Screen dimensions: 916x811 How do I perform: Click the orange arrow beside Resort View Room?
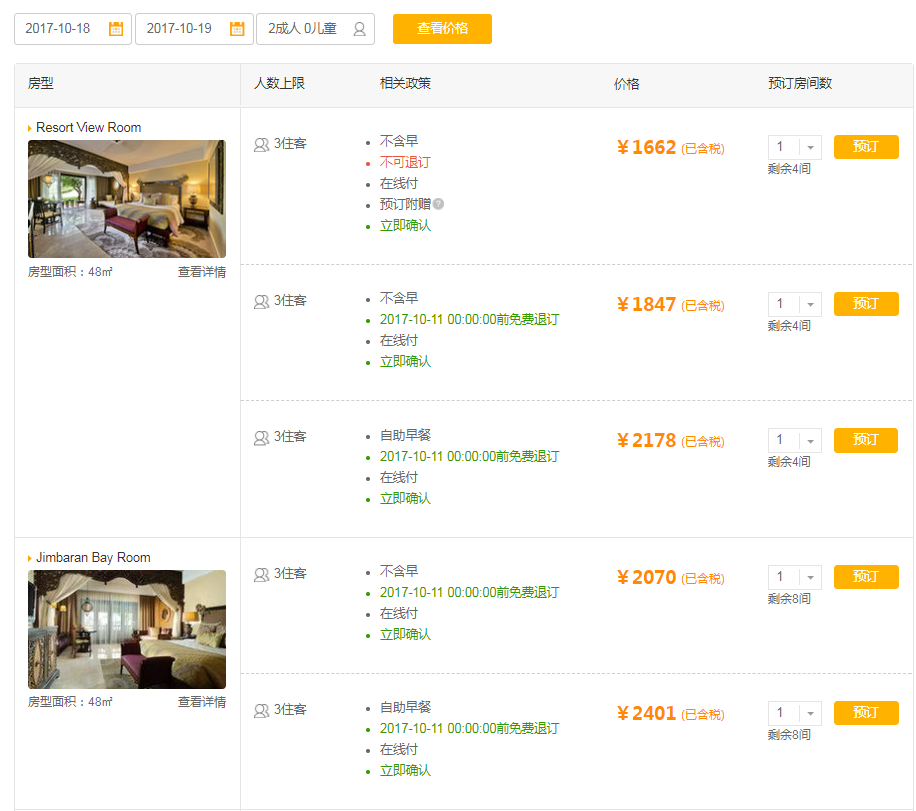pyautogui.click(x=30, y=128)
